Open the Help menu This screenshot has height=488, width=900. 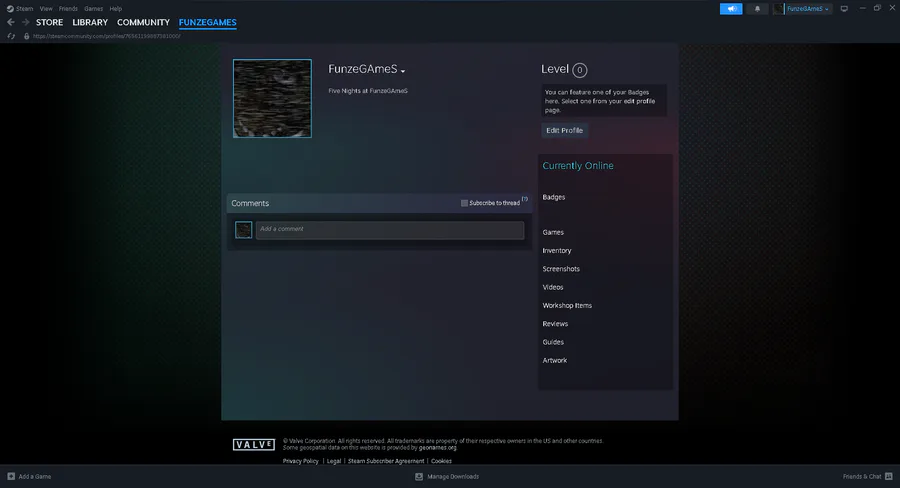116,9
